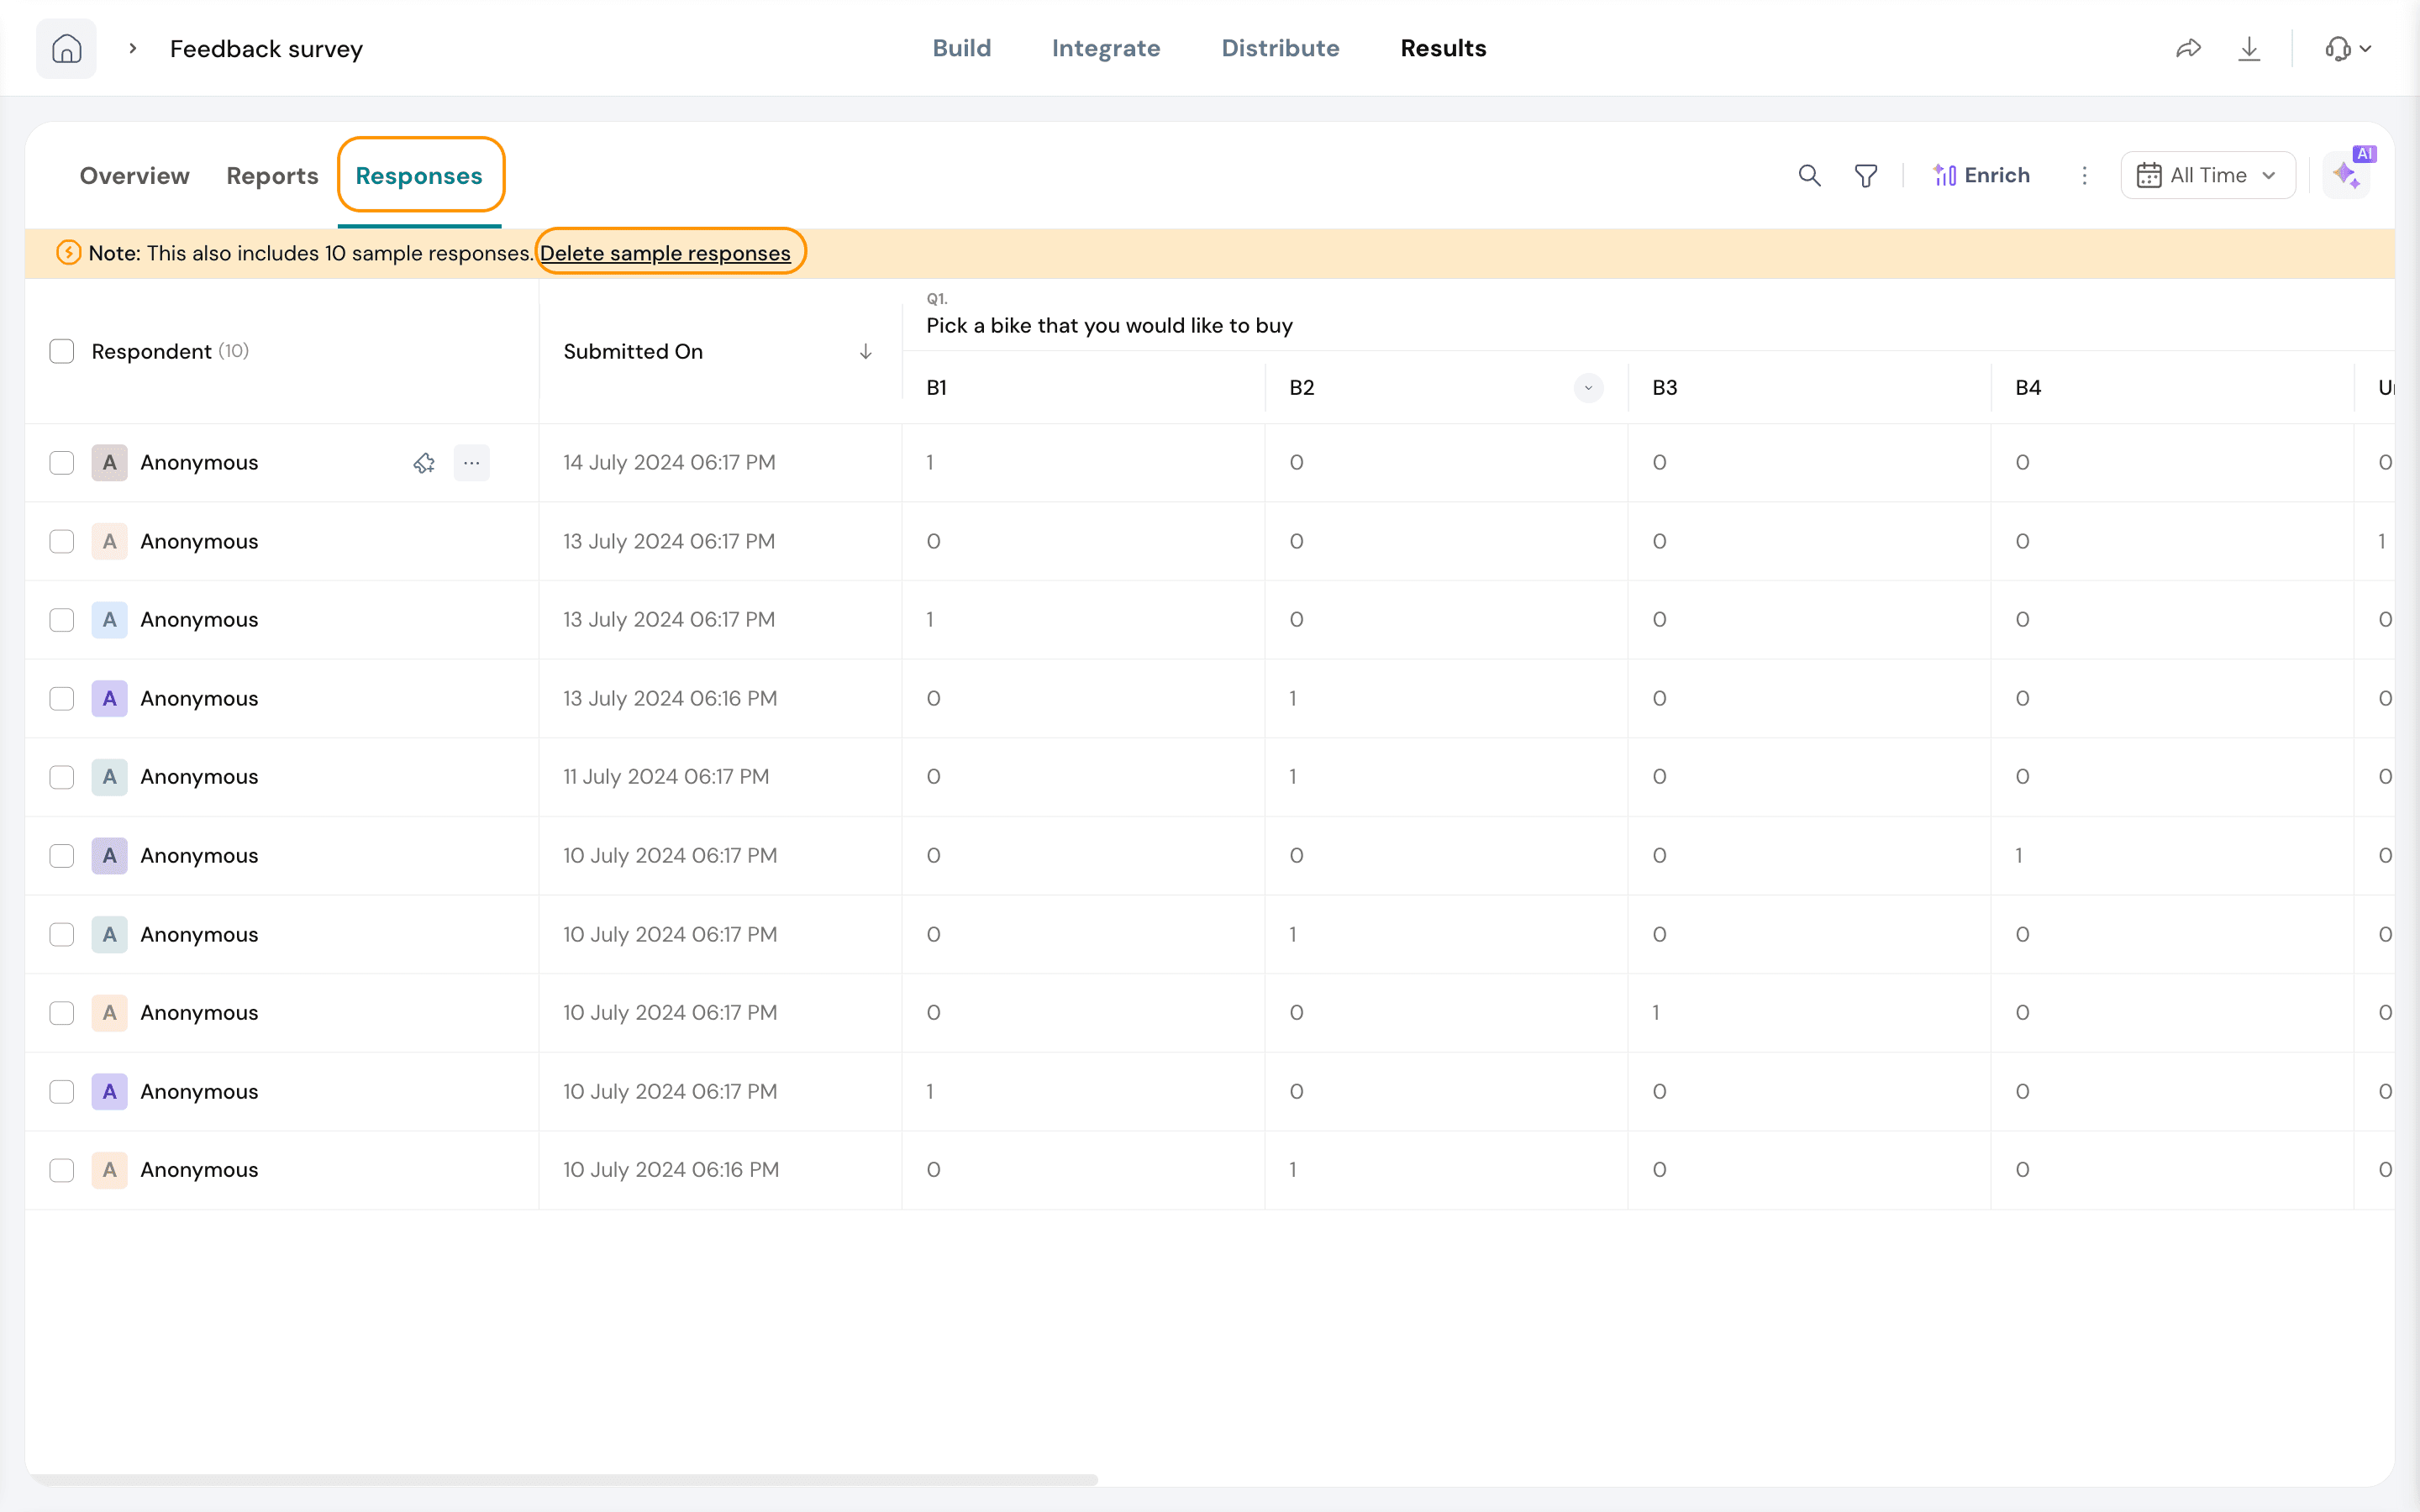Open search in responses toolbar

1809,176
